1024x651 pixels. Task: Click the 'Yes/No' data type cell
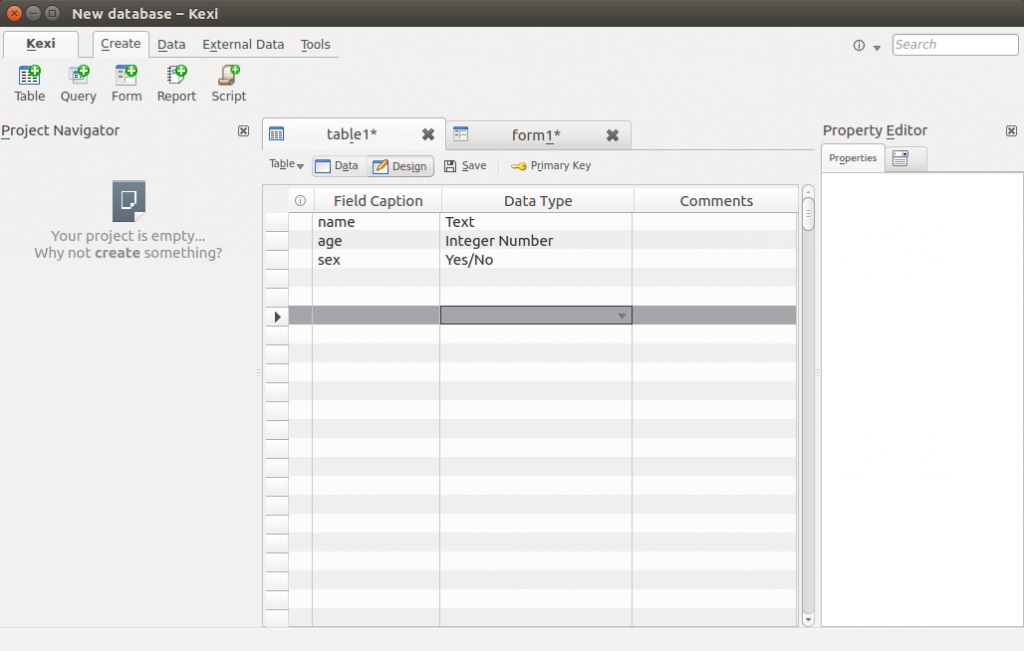[536, 260]
